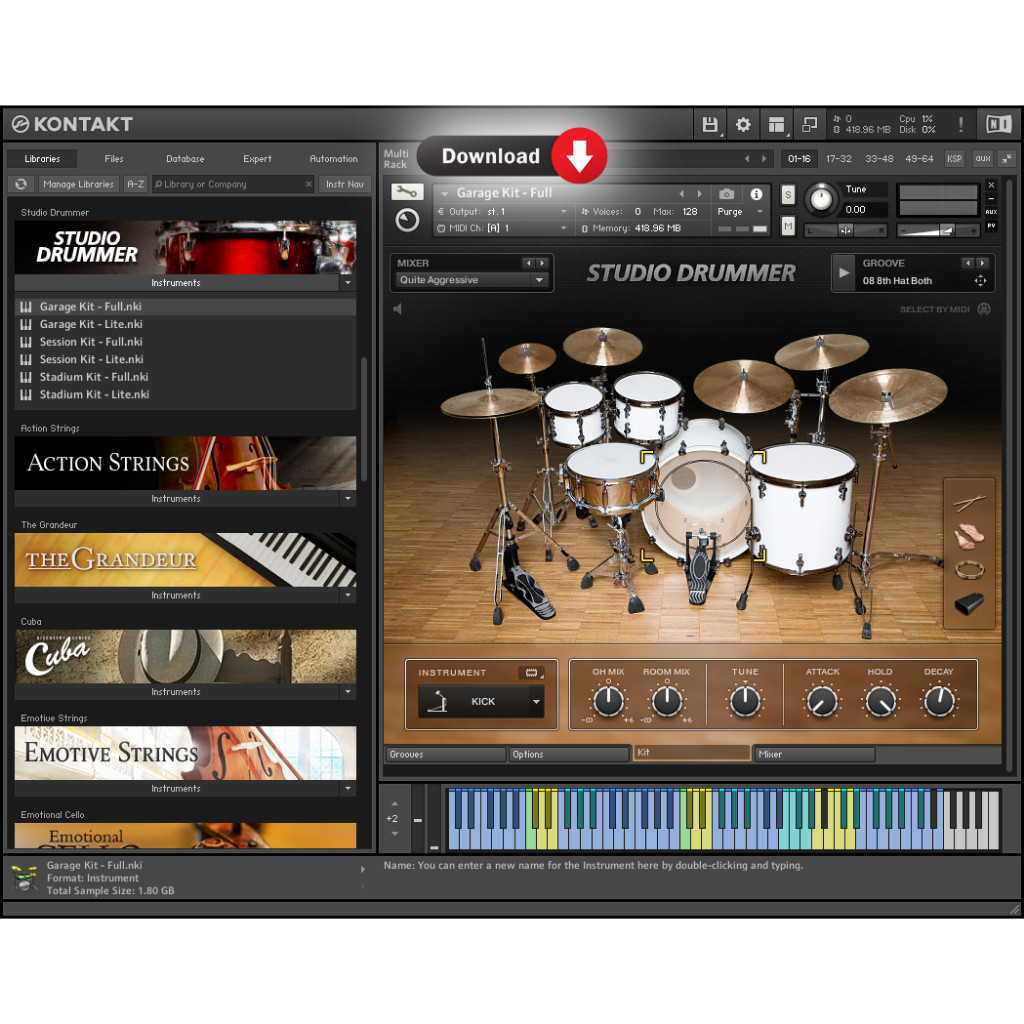Open the Quite Aggressive mixer preset dropdown
The image size is (1024, 1024).
tap(472, 280)
